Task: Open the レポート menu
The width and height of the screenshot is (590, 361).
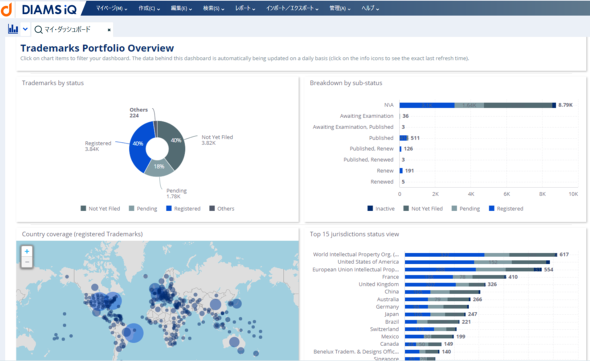Action: pos(245,8)
